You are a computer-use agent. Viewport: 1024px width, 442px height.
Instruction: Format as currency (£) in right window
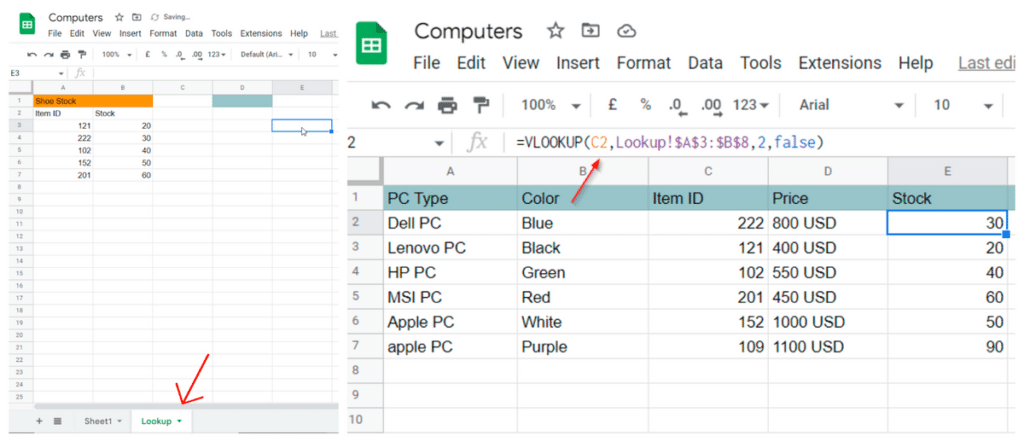(612, 105)
